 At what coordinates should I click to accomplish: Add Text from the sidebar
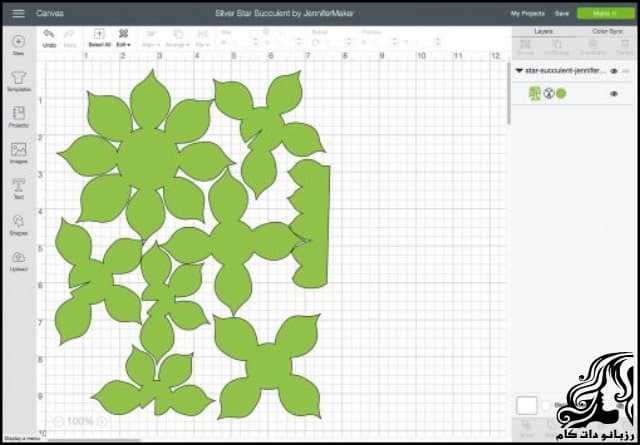click(18, 189)
